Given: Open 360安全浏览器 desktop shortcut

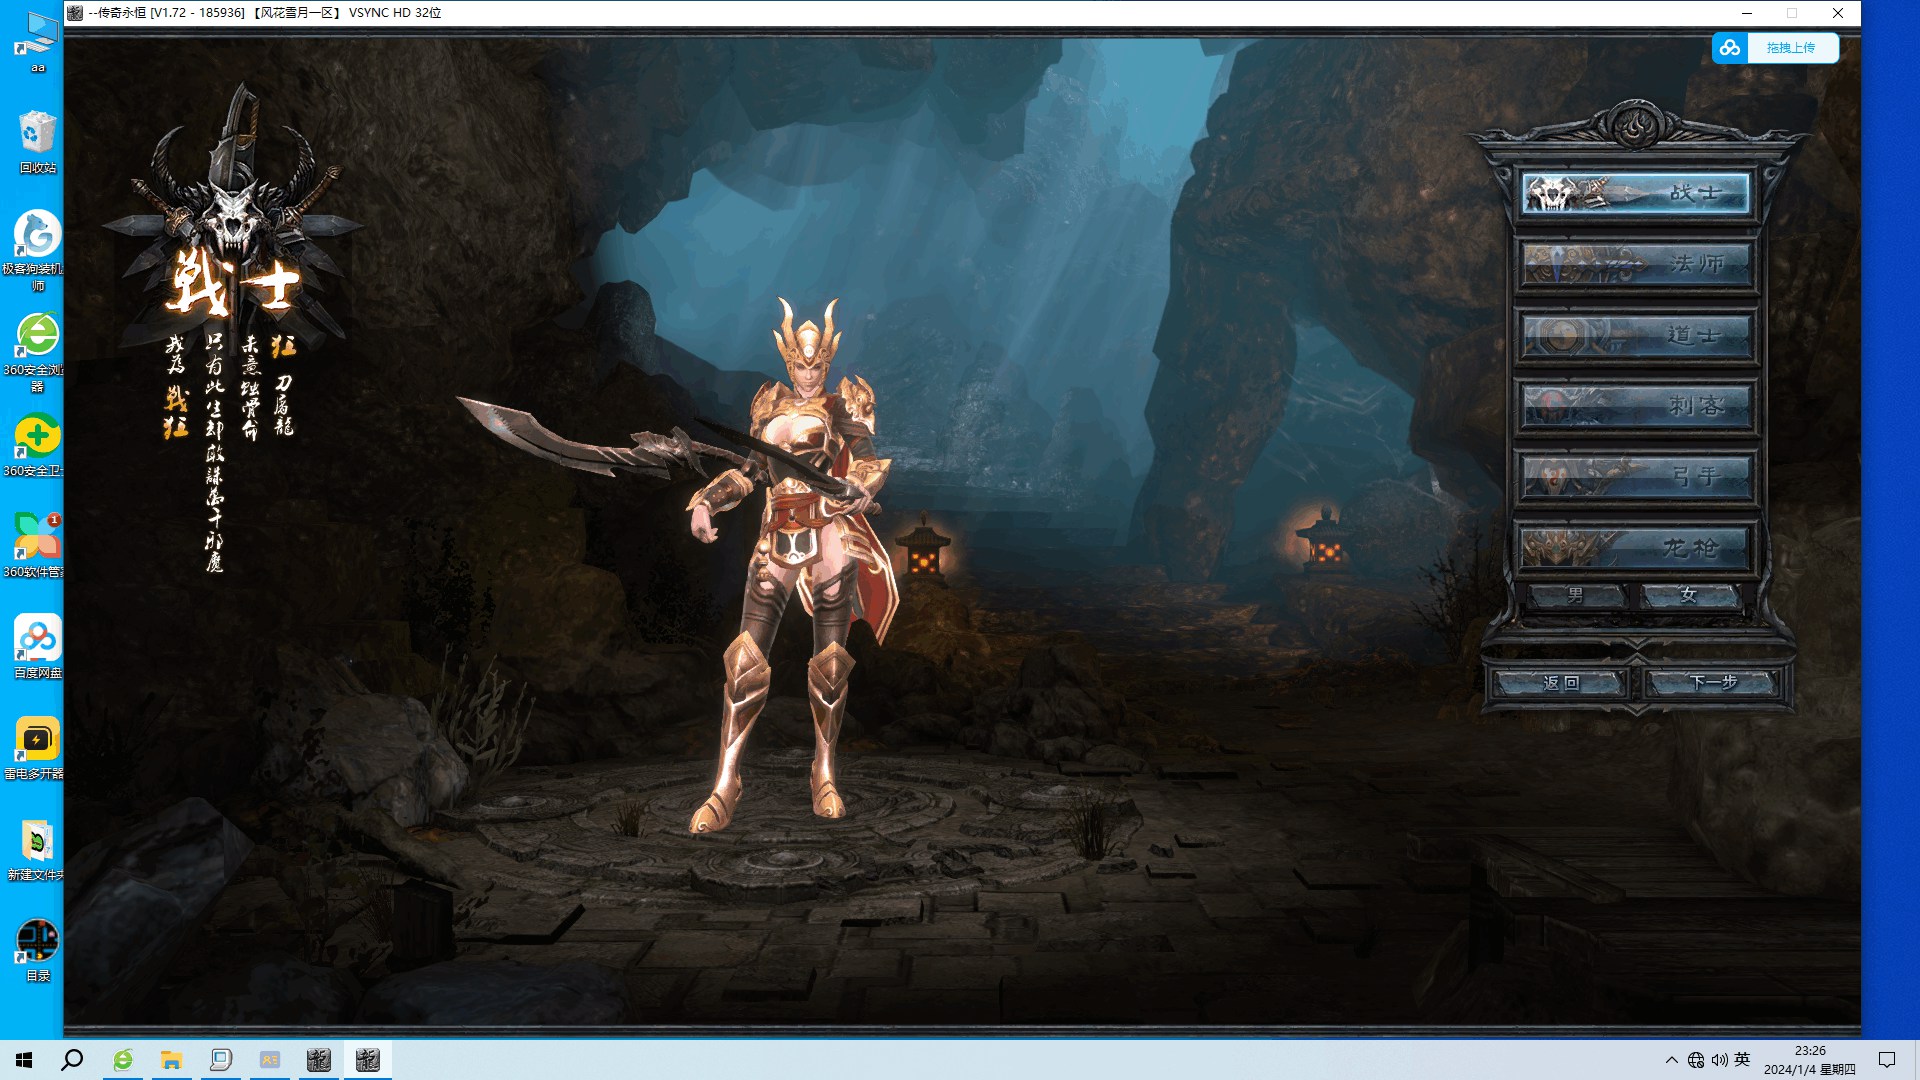Looking at the screenshot, I should 37,352.
